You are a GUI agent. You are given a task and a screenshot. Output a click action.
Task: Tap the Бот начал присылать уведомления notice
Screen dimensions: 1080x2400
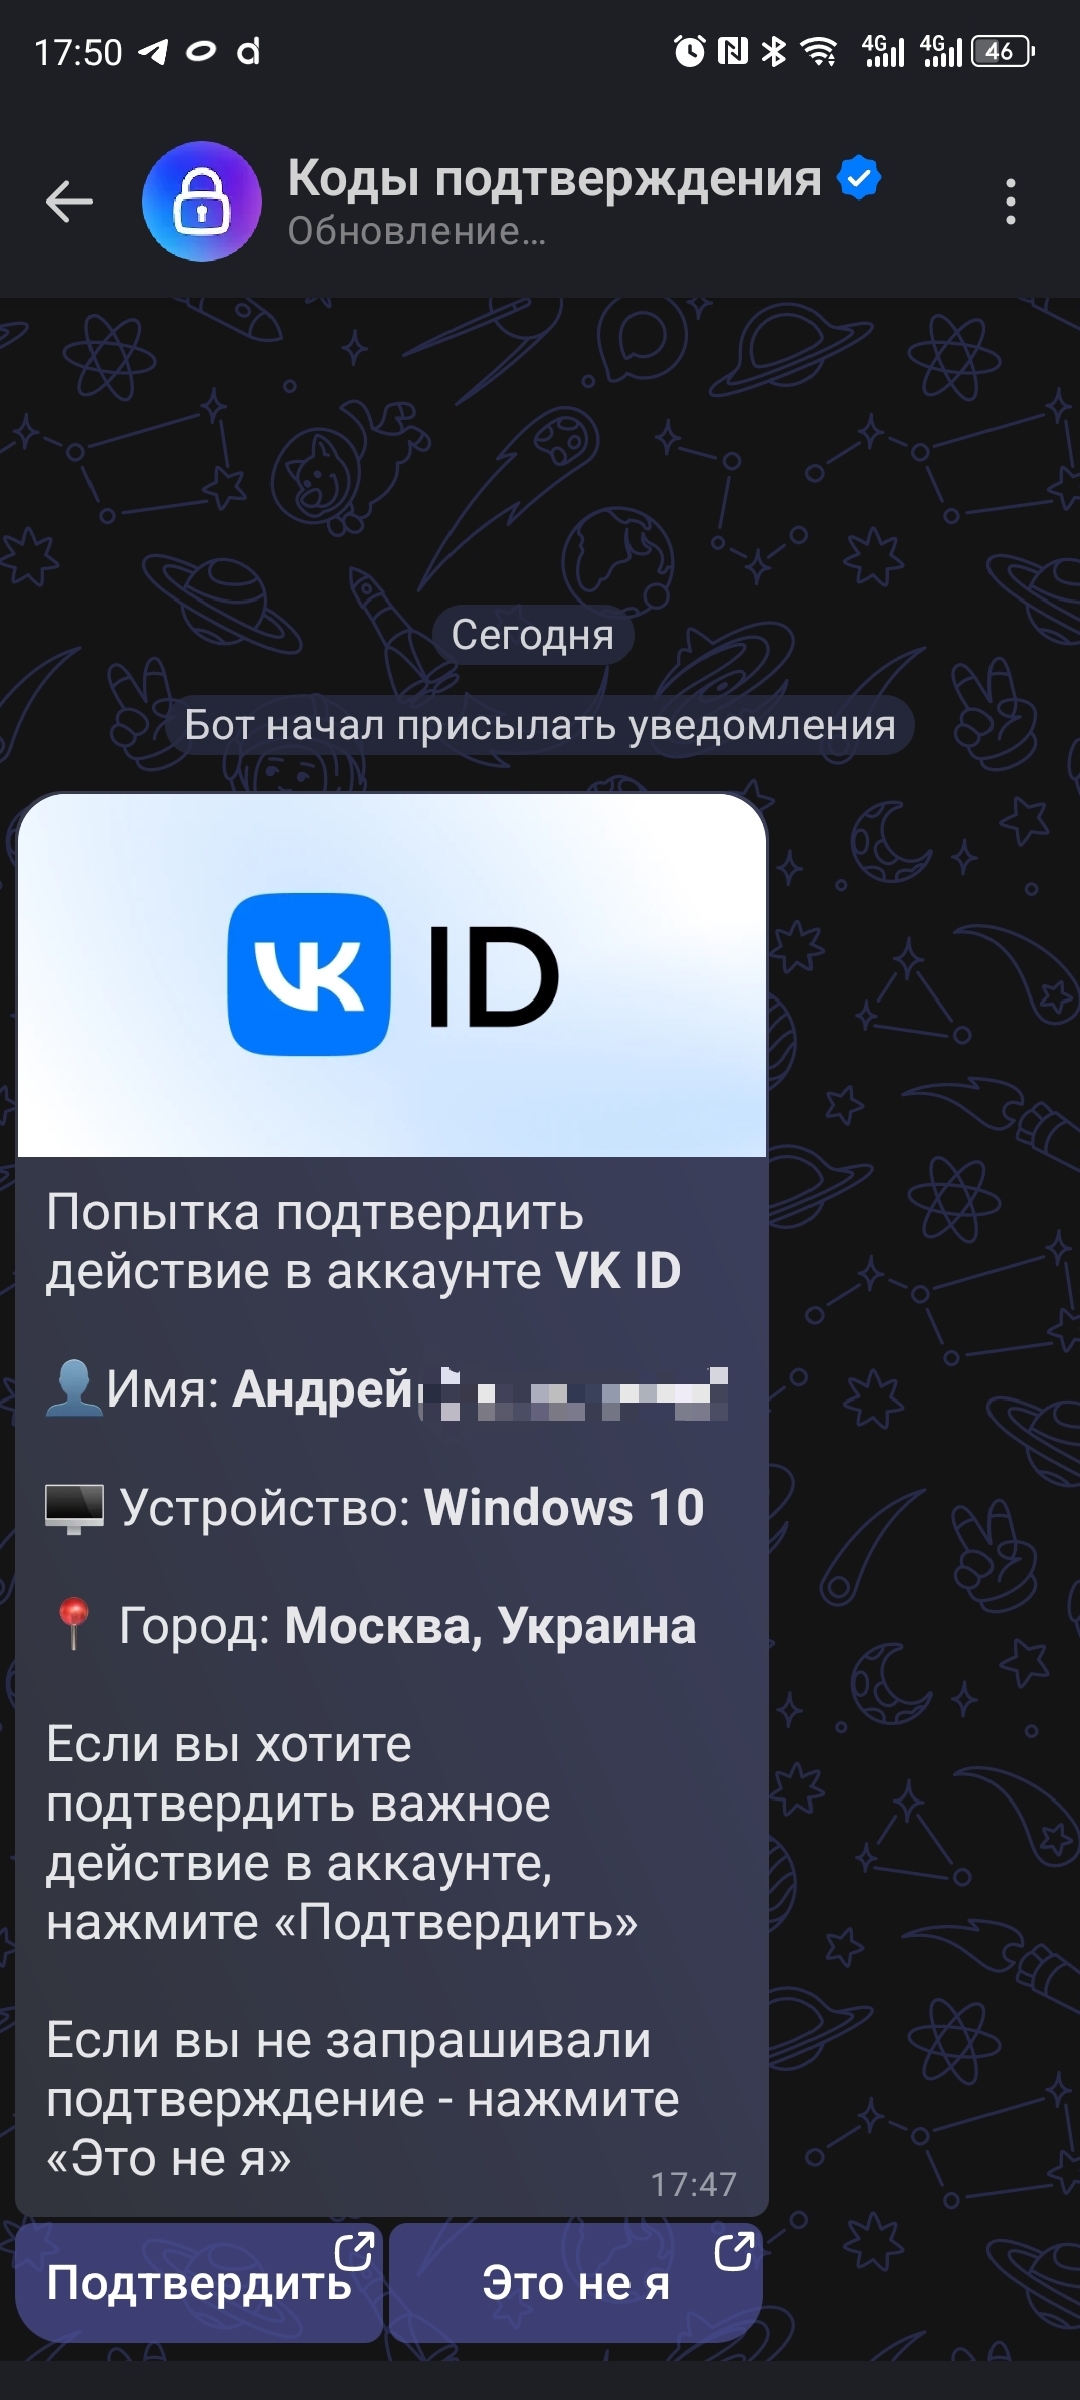coord(540,725)
